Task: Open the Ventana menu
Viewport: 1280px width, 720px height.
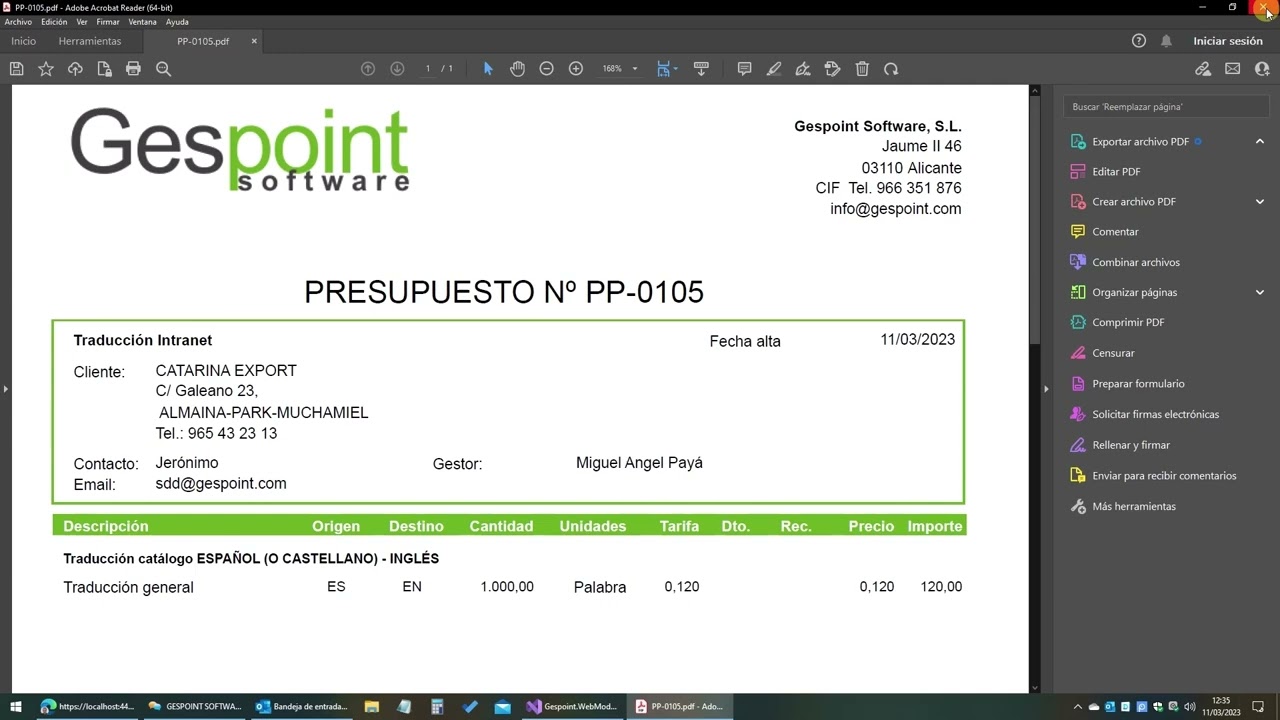Action: click(142, 22)
